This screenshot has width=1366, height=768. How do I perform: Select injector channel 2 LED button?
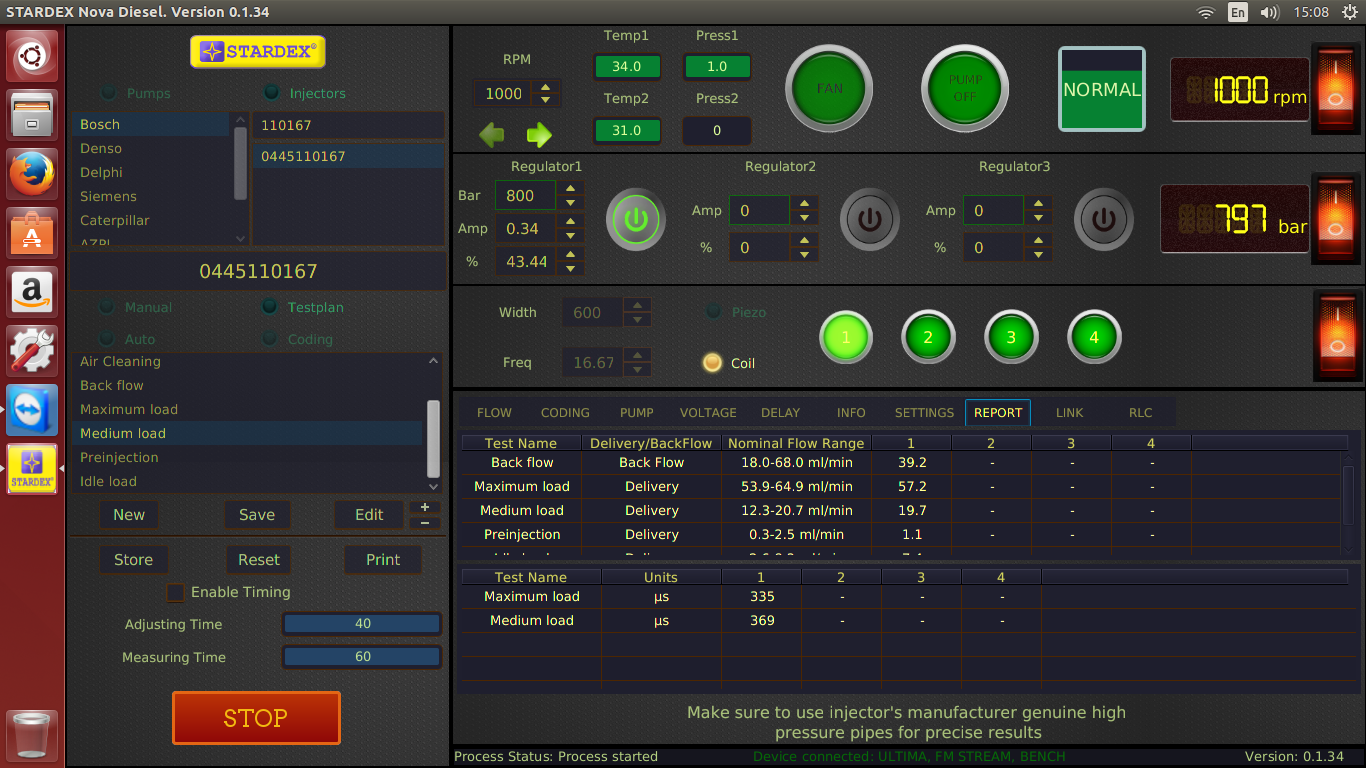[928, 337]
